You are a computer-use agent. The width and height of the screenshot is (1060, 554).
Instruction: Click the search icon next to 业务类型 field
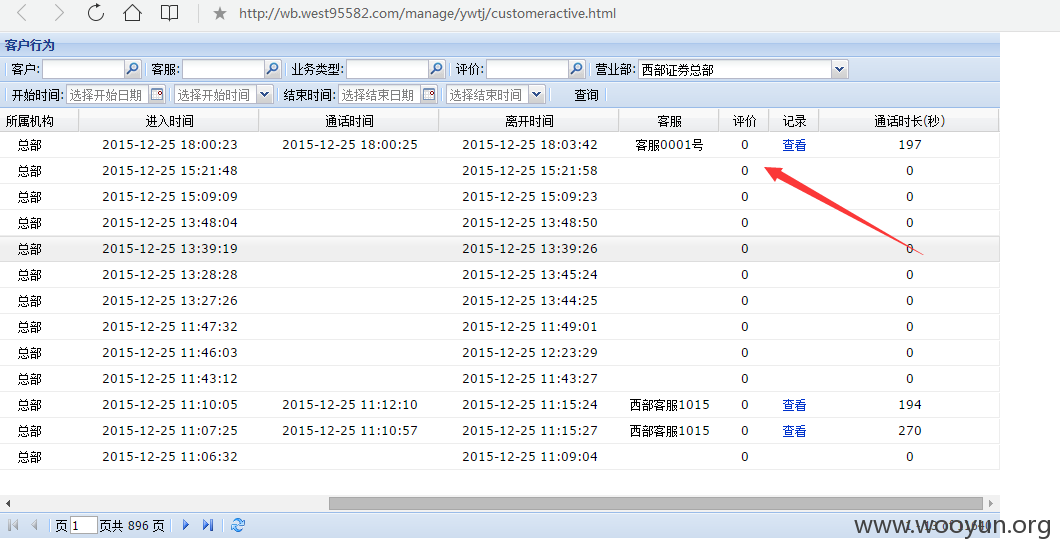point(437,69)
